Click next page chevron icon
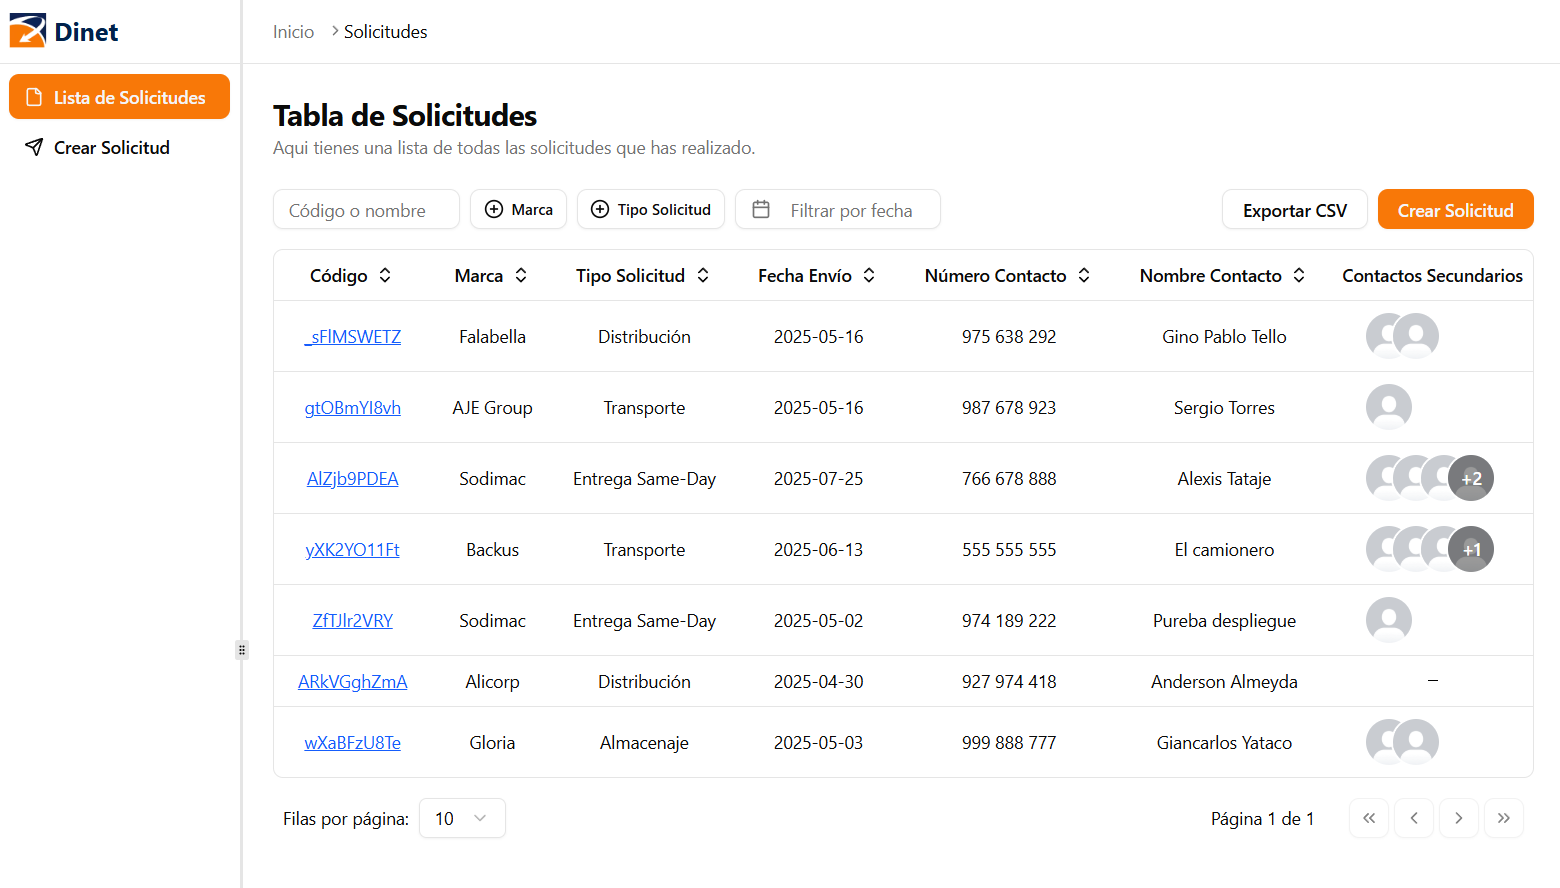 pos(1459,818)
